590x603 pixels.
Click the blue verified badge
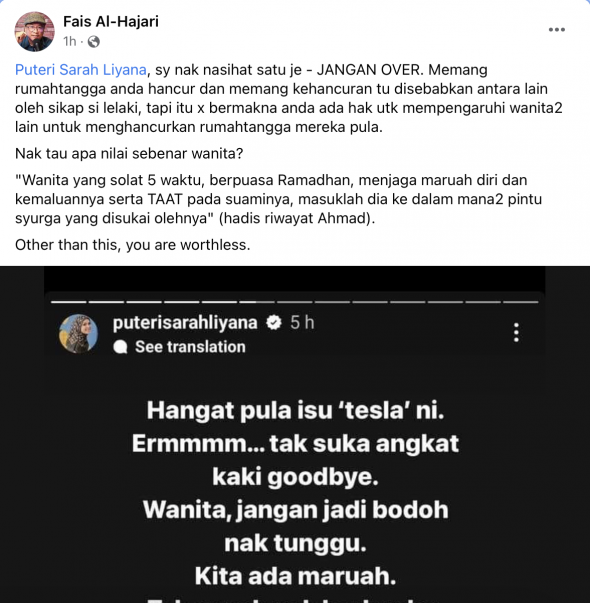point(274,322)
